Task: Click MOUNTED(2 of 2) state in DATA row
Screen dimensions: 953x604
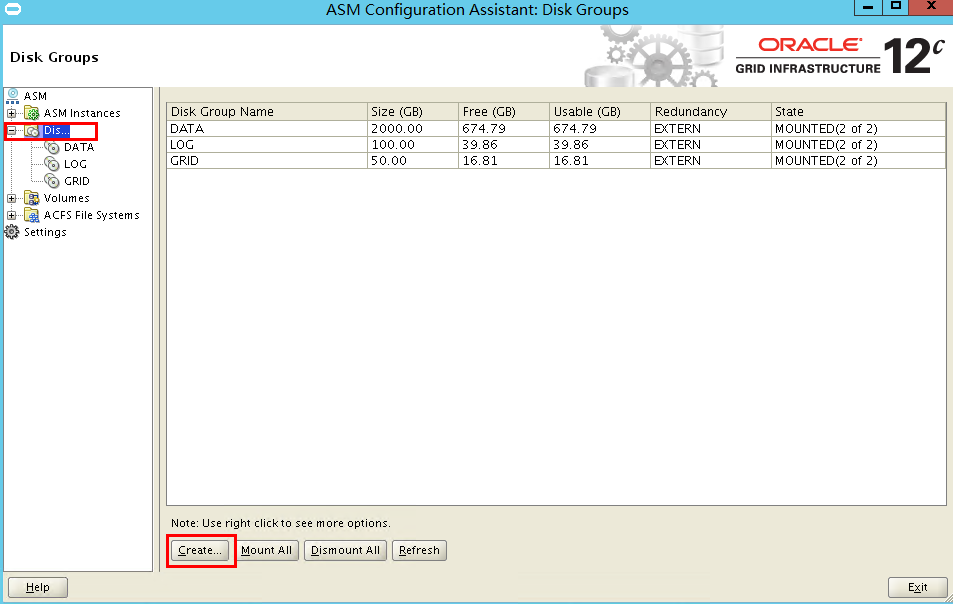Action: click(858, 129)
